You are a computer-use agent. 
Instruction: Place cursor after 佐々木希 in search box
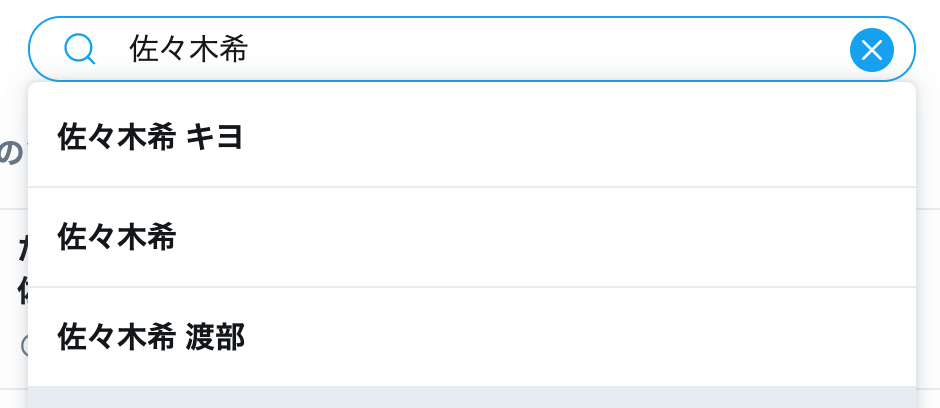[252, 49]
